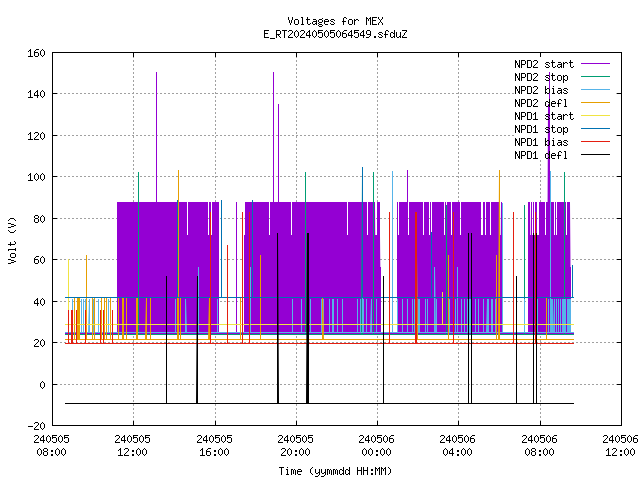Click the y-axis tick value 20
The image size is (640, 480).
(x=39, y=343)
